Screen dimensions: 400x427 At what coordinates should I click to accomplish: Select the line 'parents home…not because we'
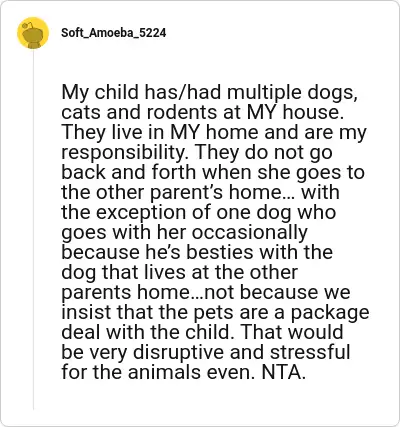[206, 293]
